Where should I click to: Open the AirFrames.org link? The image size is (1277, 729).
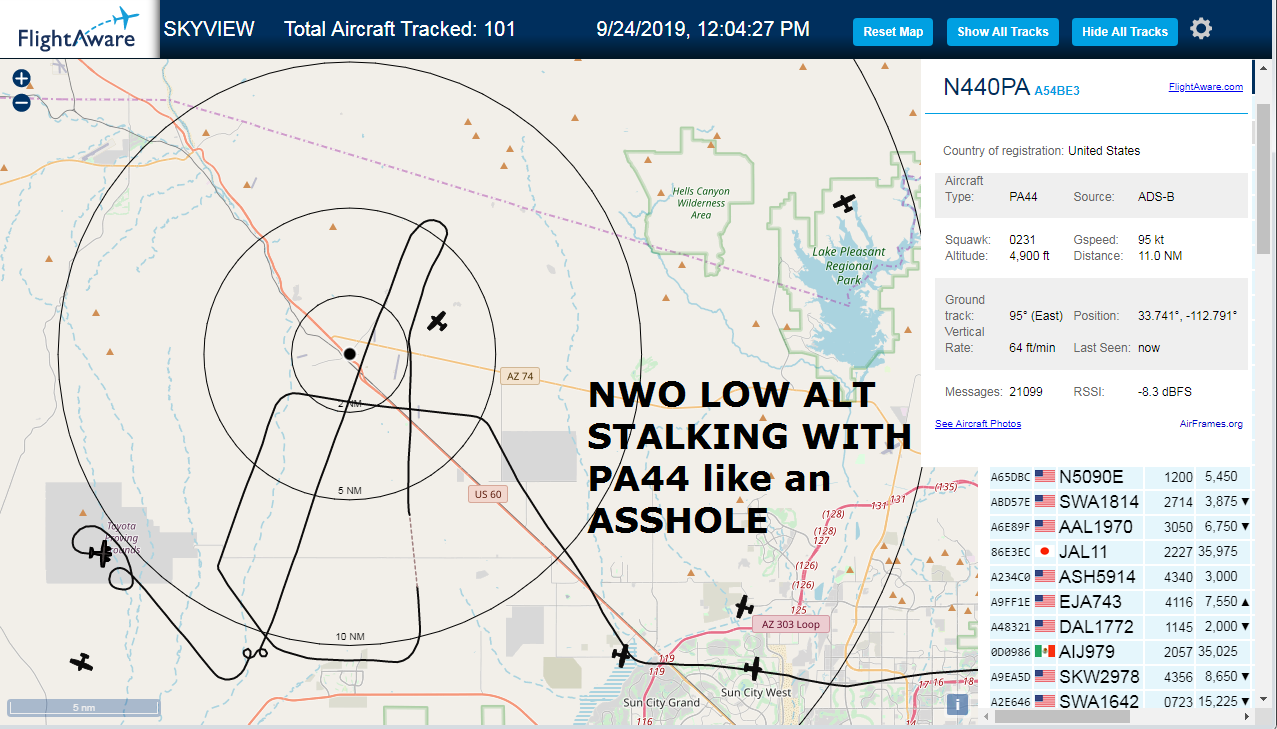[x=1211, y=424]
